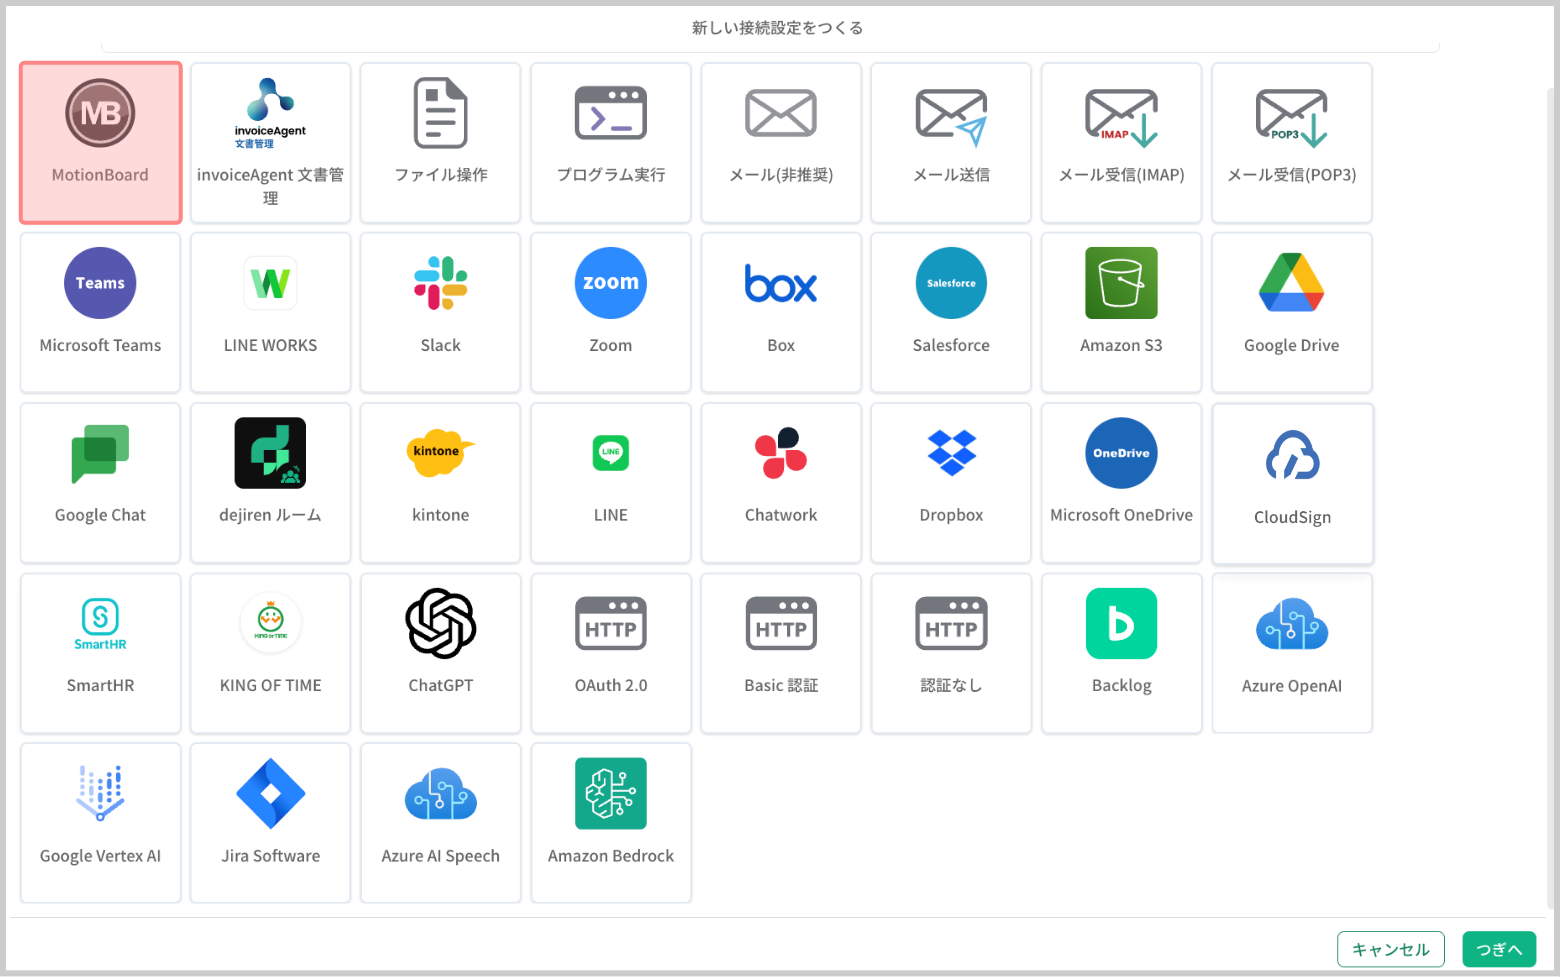Select the メール受信(POP3) tile
The image size is (1560, 977).
click(x=1292, y=143)
